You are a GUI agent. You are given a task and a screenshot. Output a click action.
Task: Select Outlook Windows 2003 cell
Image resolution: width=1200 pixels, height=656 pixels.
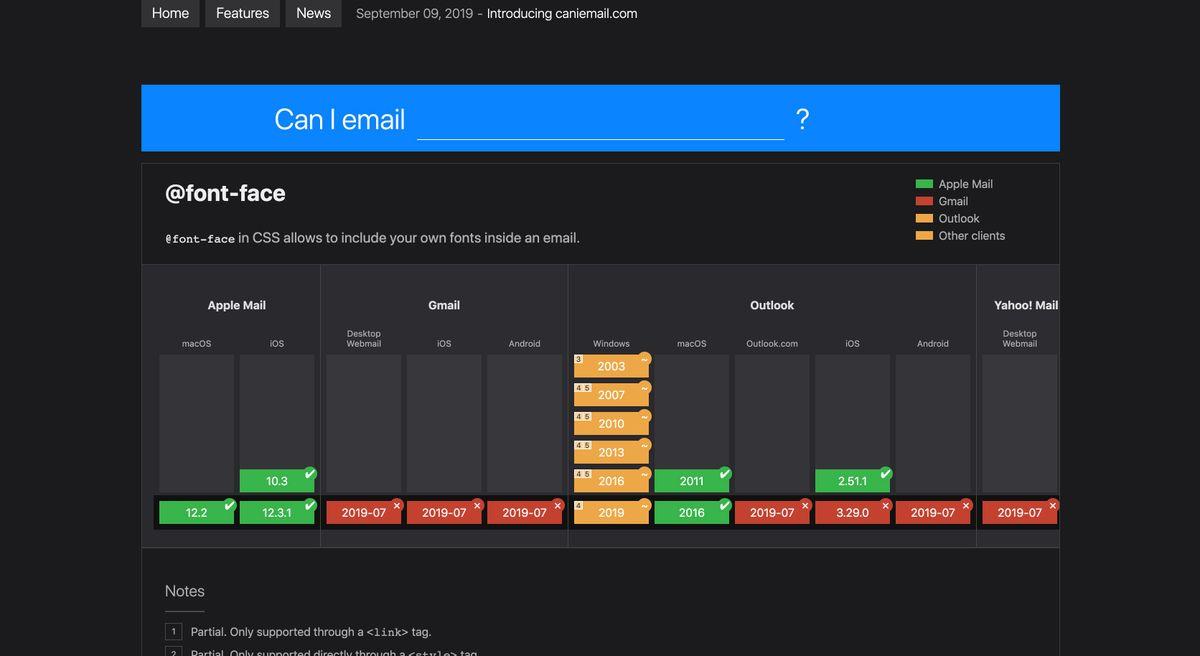[611, 366]
